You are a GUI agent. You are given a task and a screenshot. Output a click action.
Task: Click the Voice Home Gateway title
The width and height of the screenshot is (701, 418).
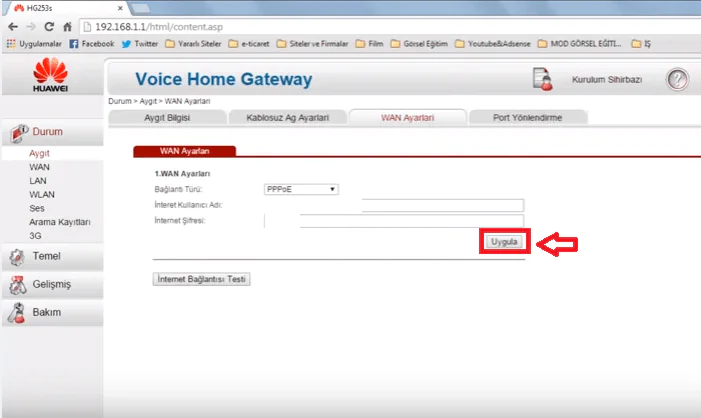click(x=224, y=79)
